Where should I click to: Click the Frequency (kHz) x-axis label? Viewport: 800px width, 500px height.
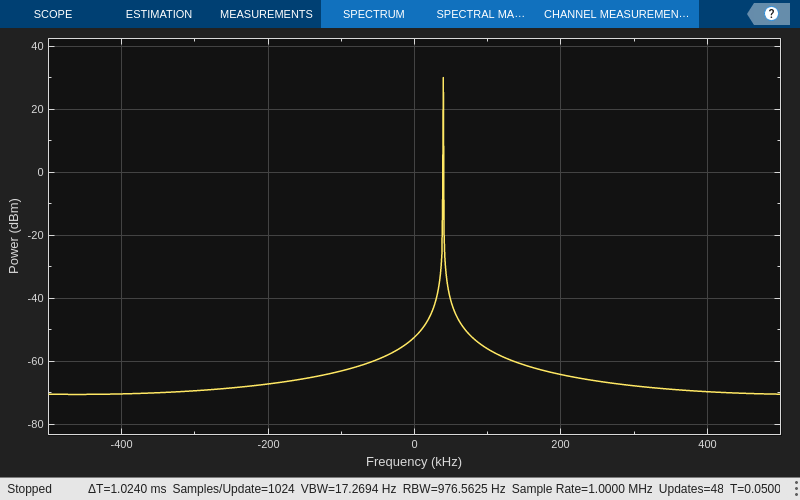click(x=414, y=462)
